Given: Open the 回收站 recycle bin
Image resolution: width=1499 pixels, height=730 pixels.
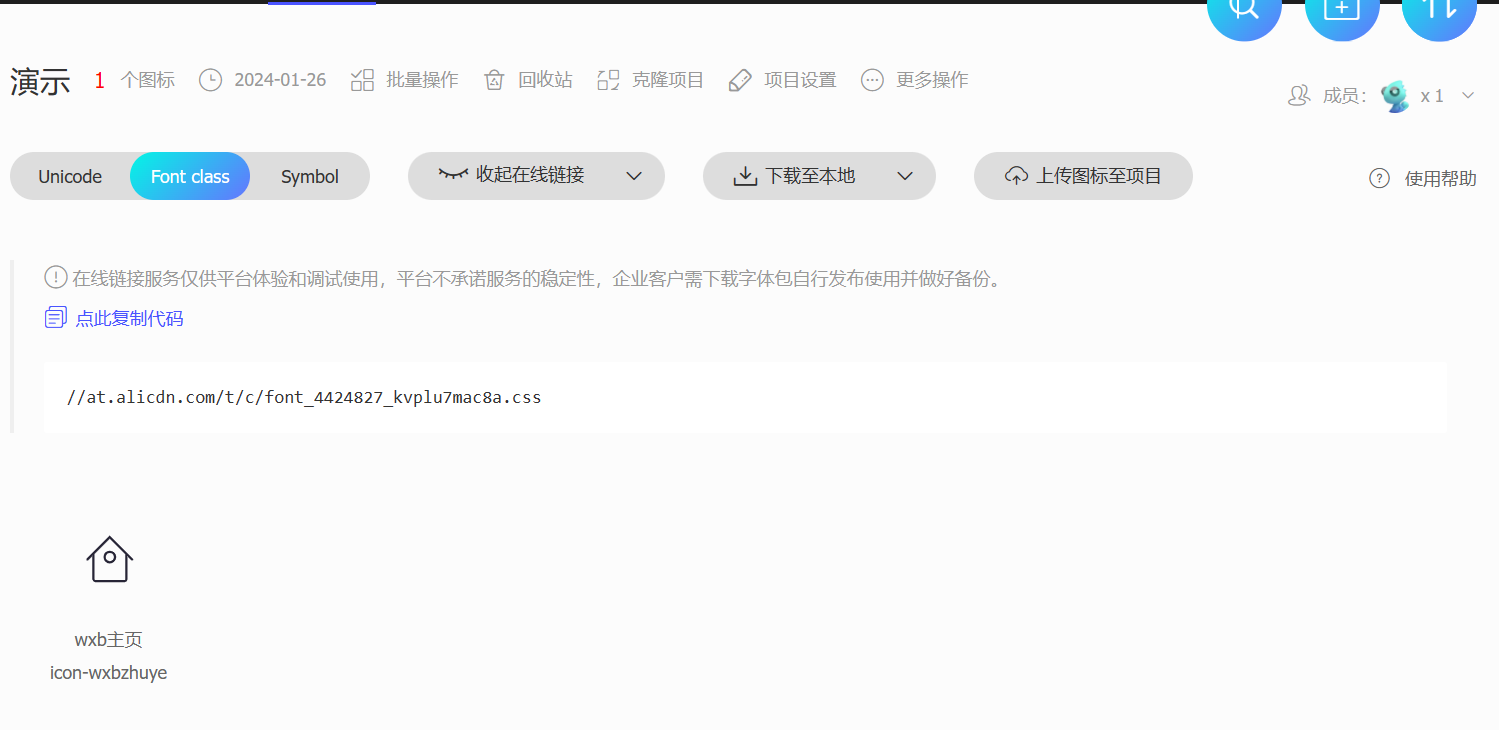Looking at the screenshot, I should point(527,79).
